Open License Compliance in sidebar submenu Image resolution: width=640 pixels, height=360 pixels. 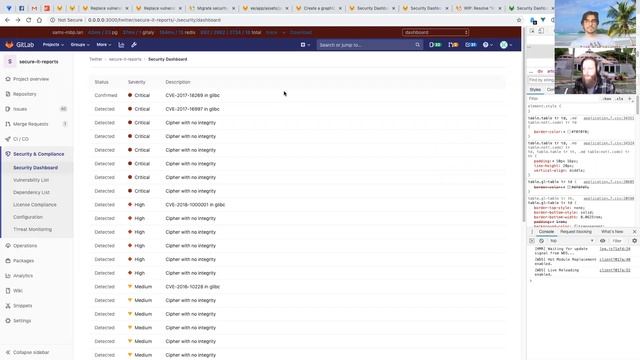click(35, 205)
